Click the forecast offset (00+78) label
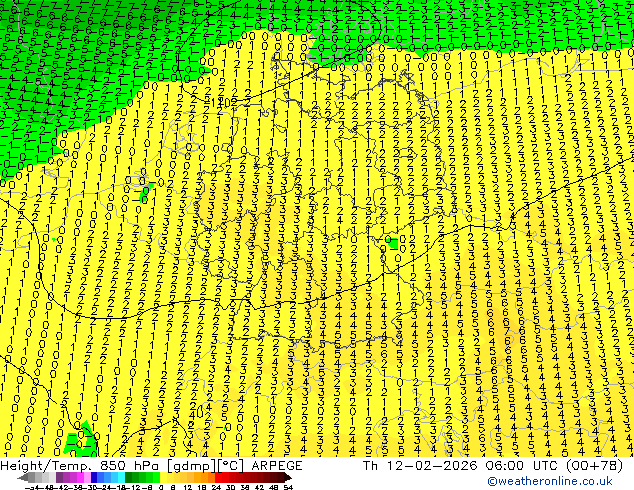This screenshot has width=634, height=490. click(593, 466)
